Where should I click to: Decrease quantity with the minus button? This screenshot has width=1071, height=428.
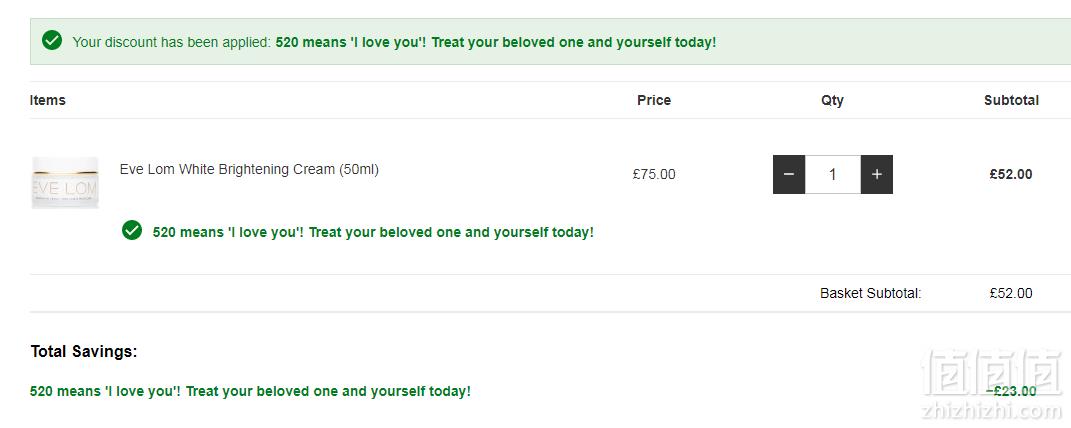click(x=789, y=174)
